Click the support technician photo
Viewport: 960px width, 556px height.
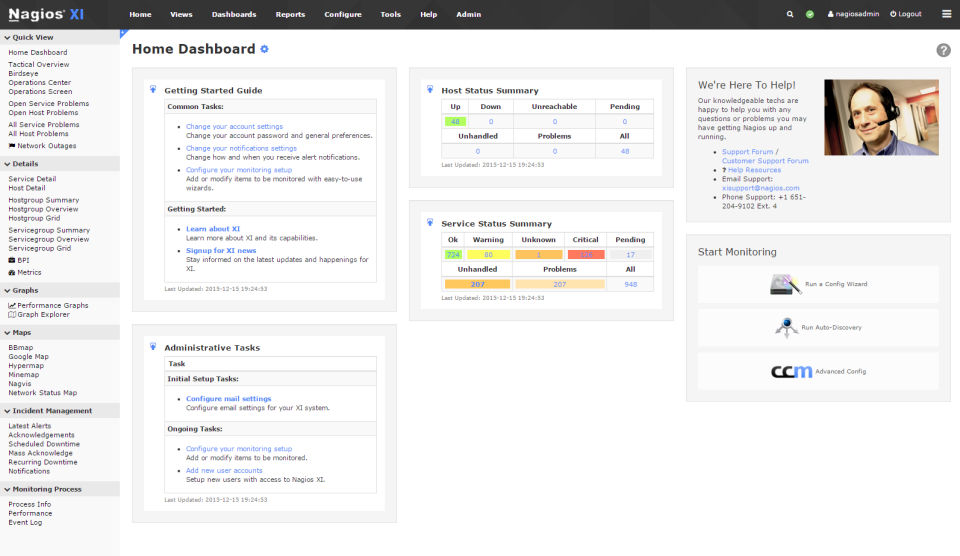pyautogui.click(x=881, y=117)
